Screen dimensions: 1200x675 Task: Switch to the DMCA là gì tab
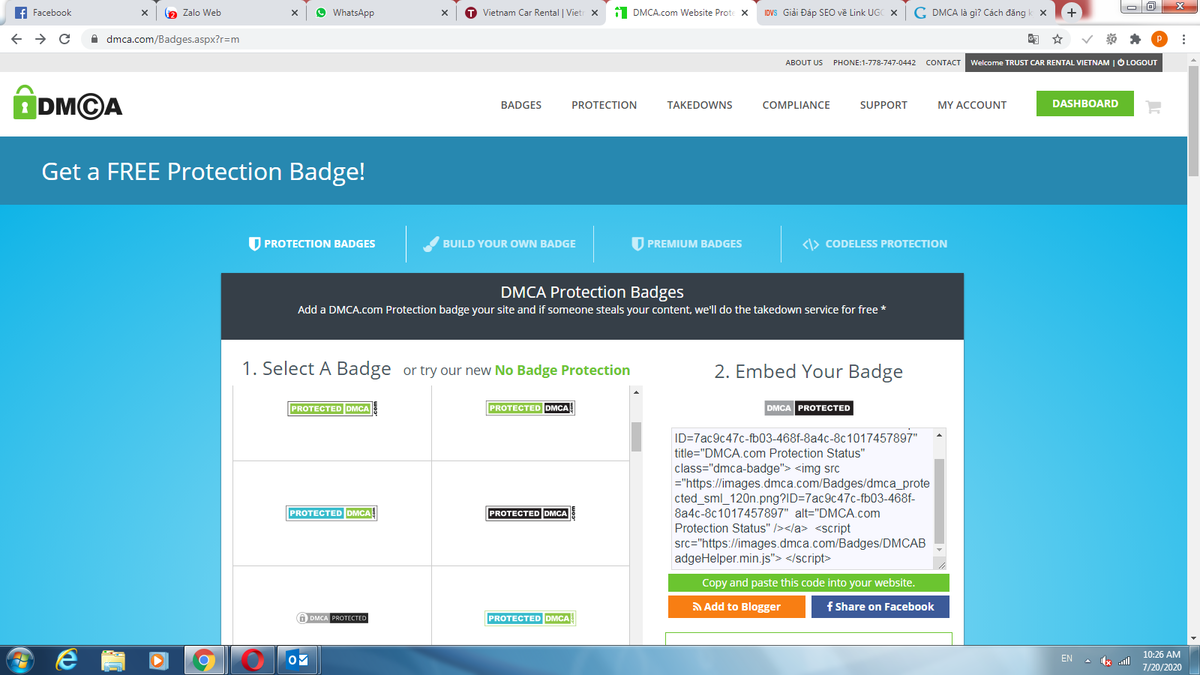(x=980, y=13)
